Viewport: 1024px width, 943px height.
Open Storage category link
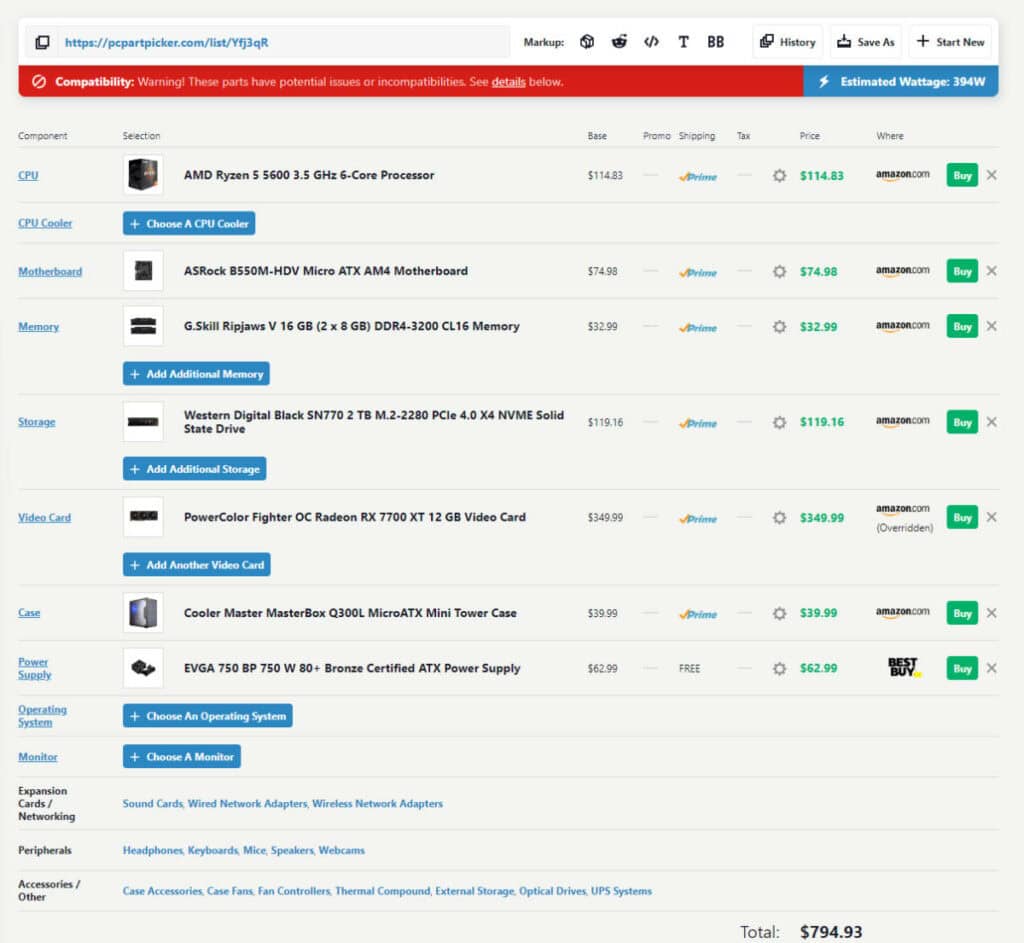coord(37,422)
